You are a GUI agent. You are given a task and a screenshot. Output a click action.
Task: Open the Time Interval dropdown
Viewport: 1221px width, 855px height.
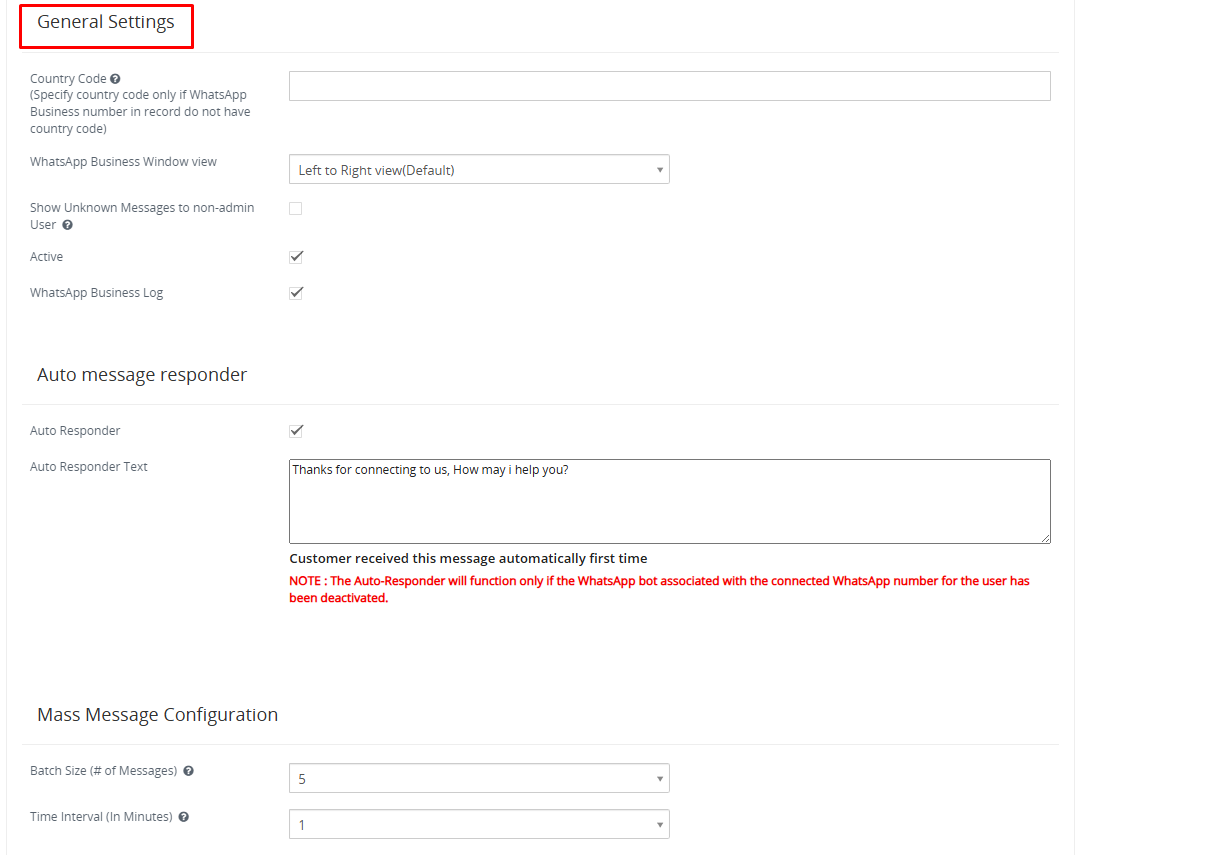(479, 824)
